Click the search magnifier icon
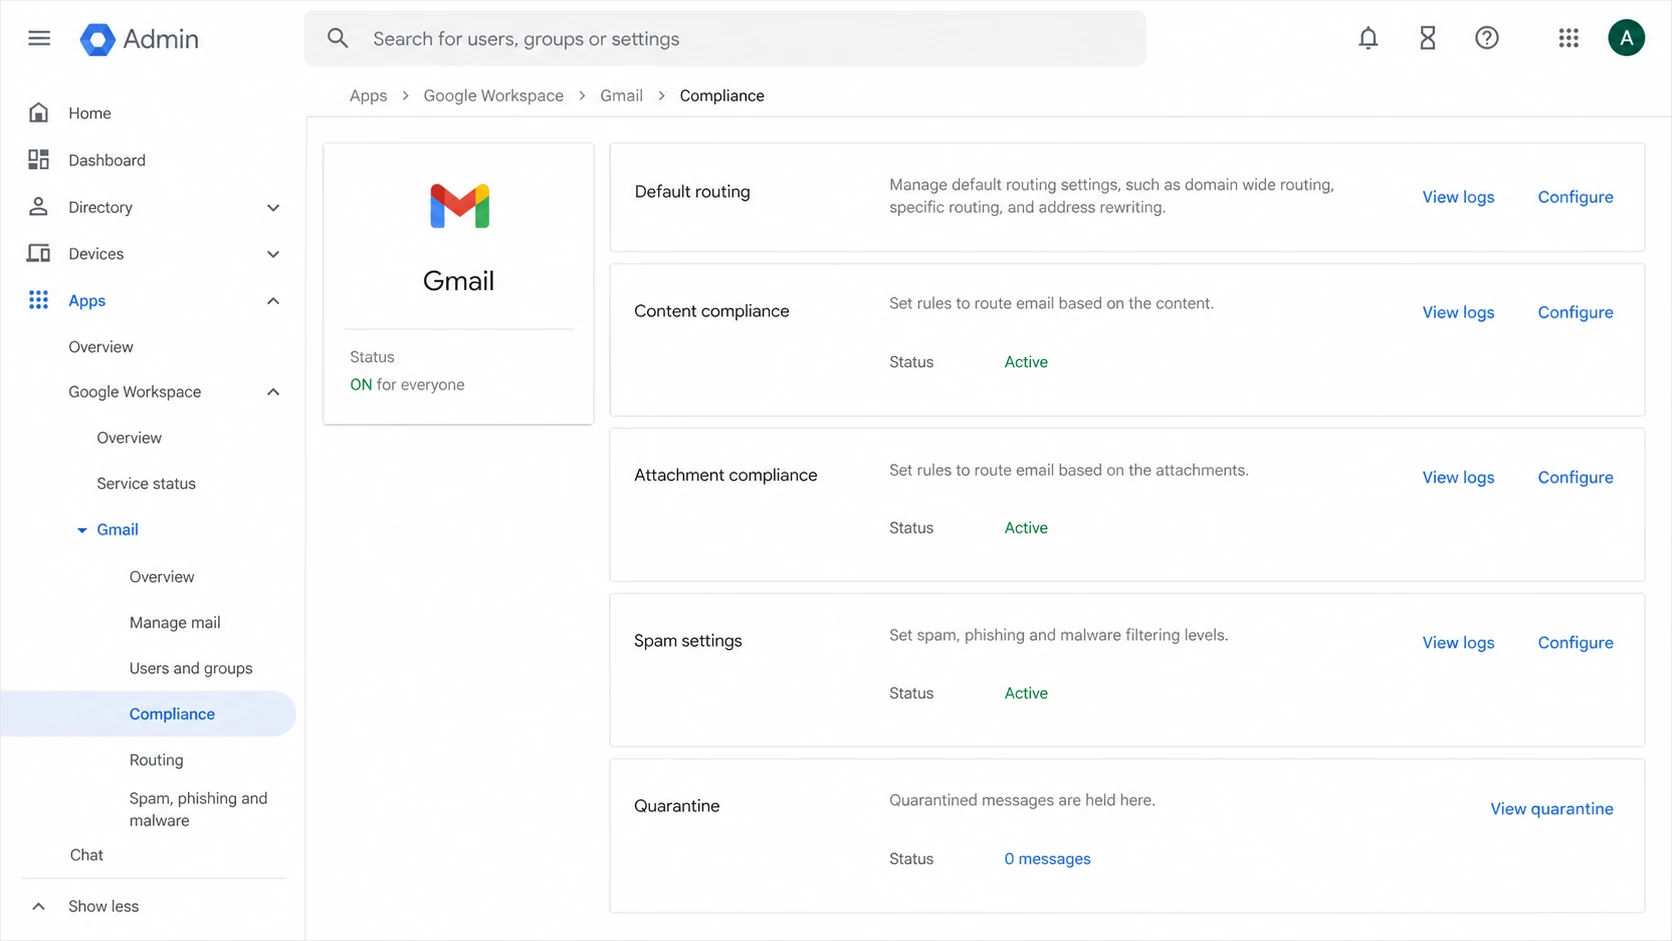This screenshot has height=941, width=1672. (x=338, y=38)
